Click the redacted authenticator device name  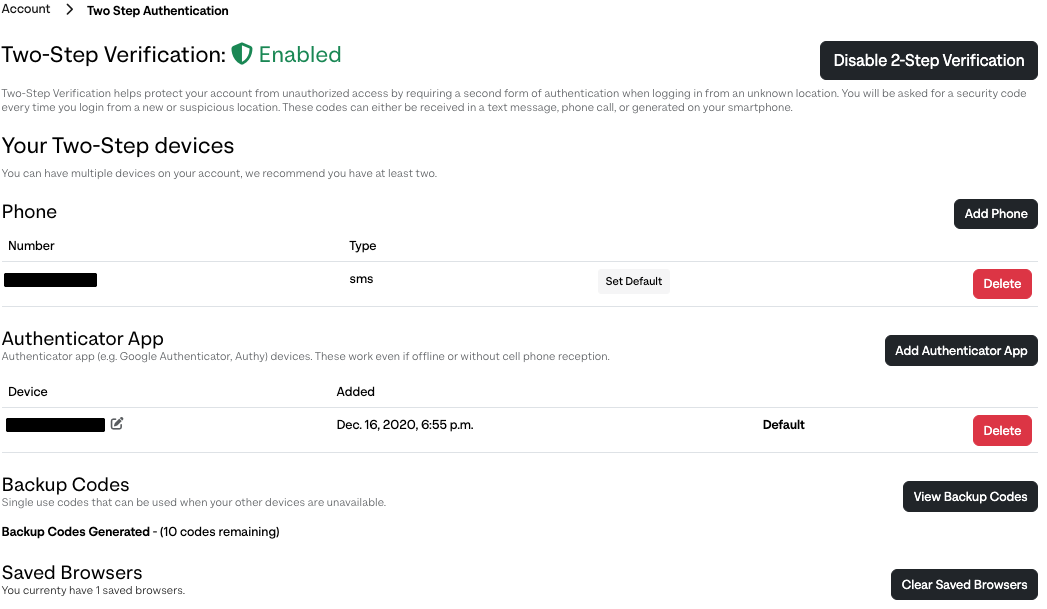[x=55, y=425]
